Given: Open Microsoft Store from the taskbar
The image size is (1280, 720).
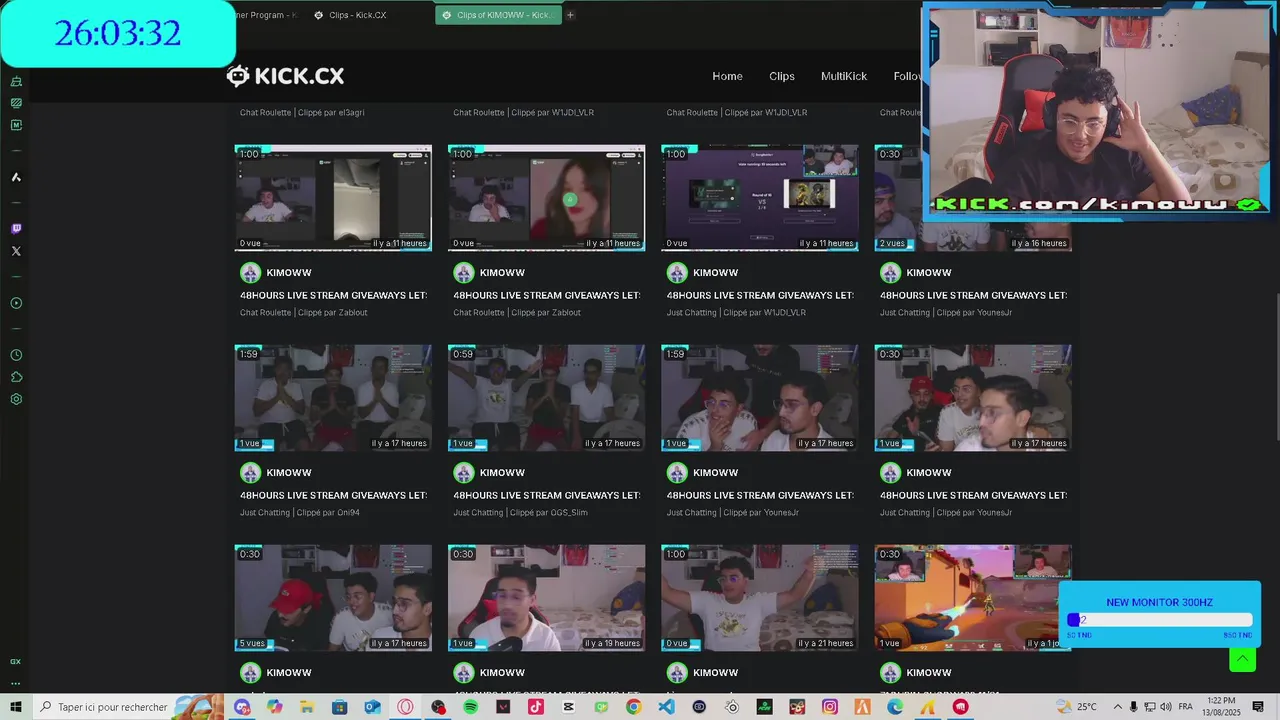Looking at the screenshot, I should point(340,707).
